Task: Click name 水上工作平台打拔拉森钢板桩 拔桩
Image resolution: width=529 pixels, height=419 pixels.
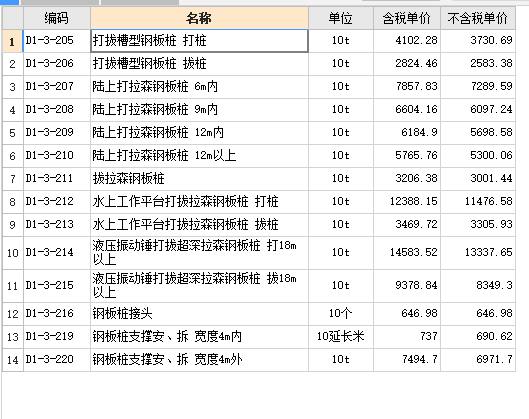Action: tap(199, 225)
